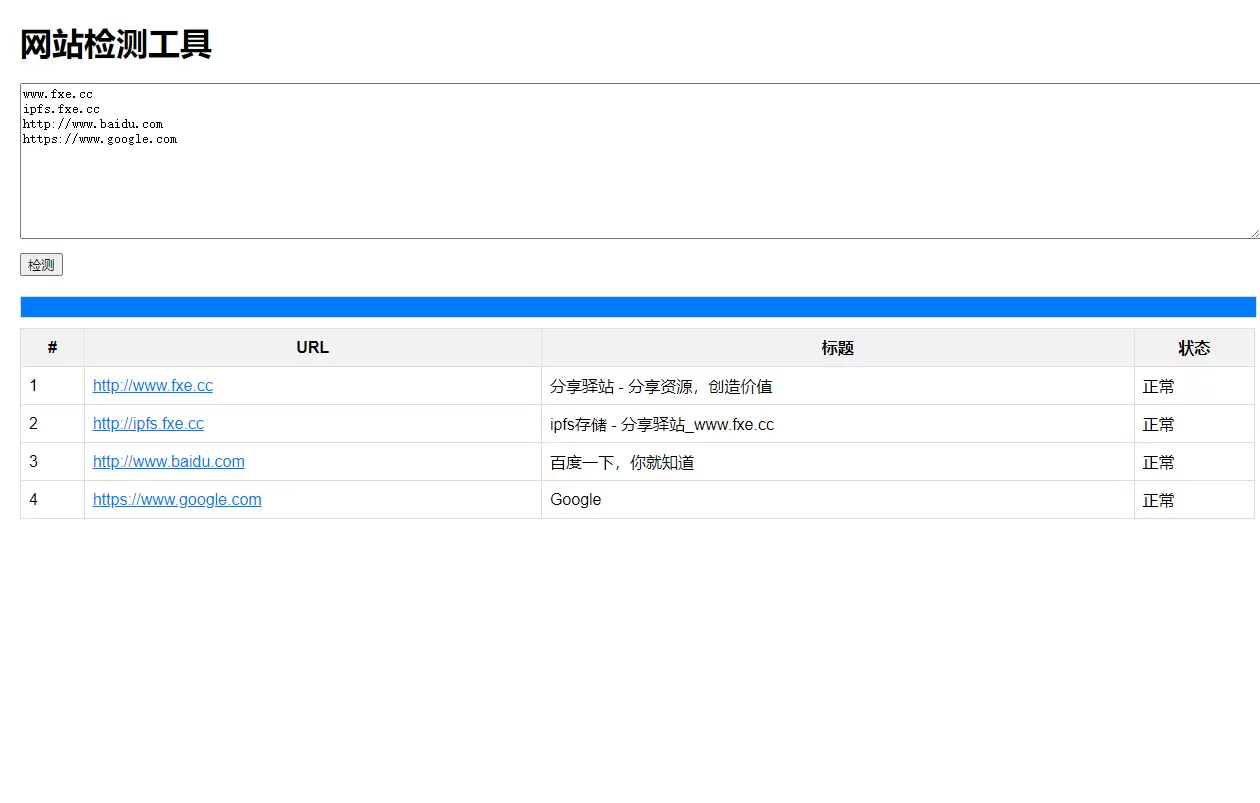Screen dimensions: 1260x803
Task: Open the http://www.baidu.com link
Action: pos(169,461)
